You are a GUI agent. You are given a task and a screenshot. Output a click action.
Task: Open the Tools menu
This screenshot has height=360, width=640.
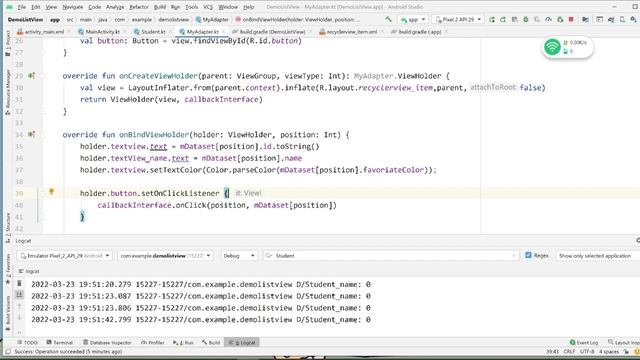(191, 7)
